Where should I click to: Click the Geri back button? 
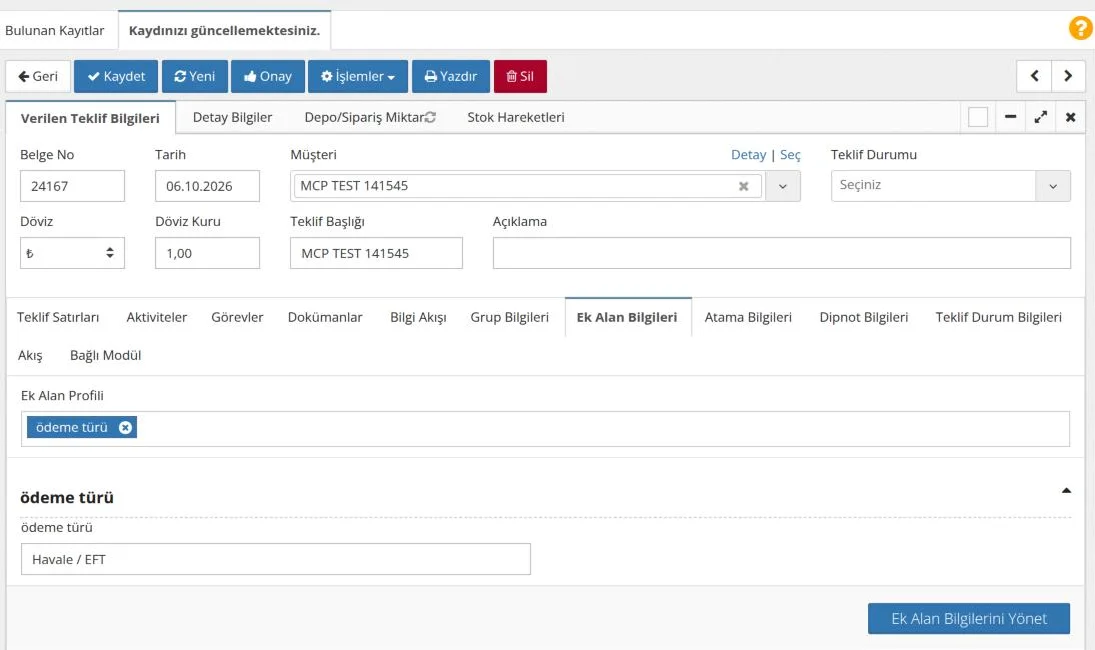click(38, 76)
